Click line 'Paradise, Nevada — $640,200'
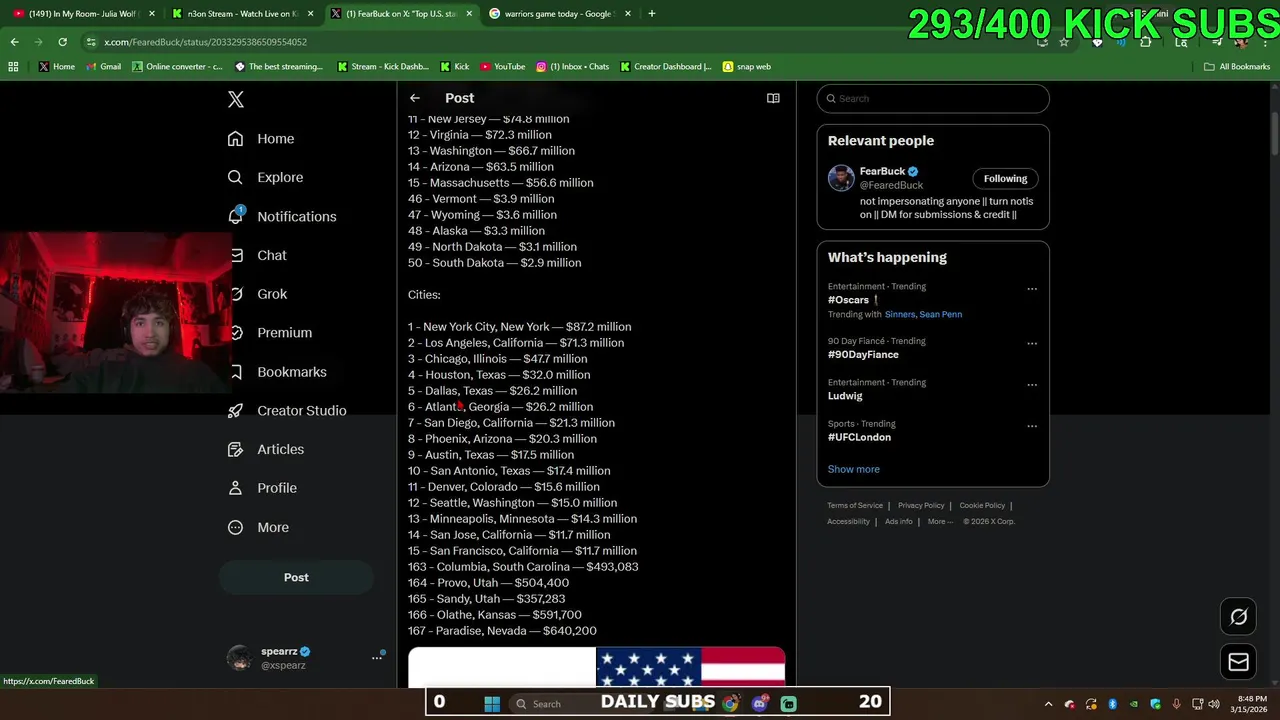This screenshot has height=720, width=1280. [x=516, y=631]
